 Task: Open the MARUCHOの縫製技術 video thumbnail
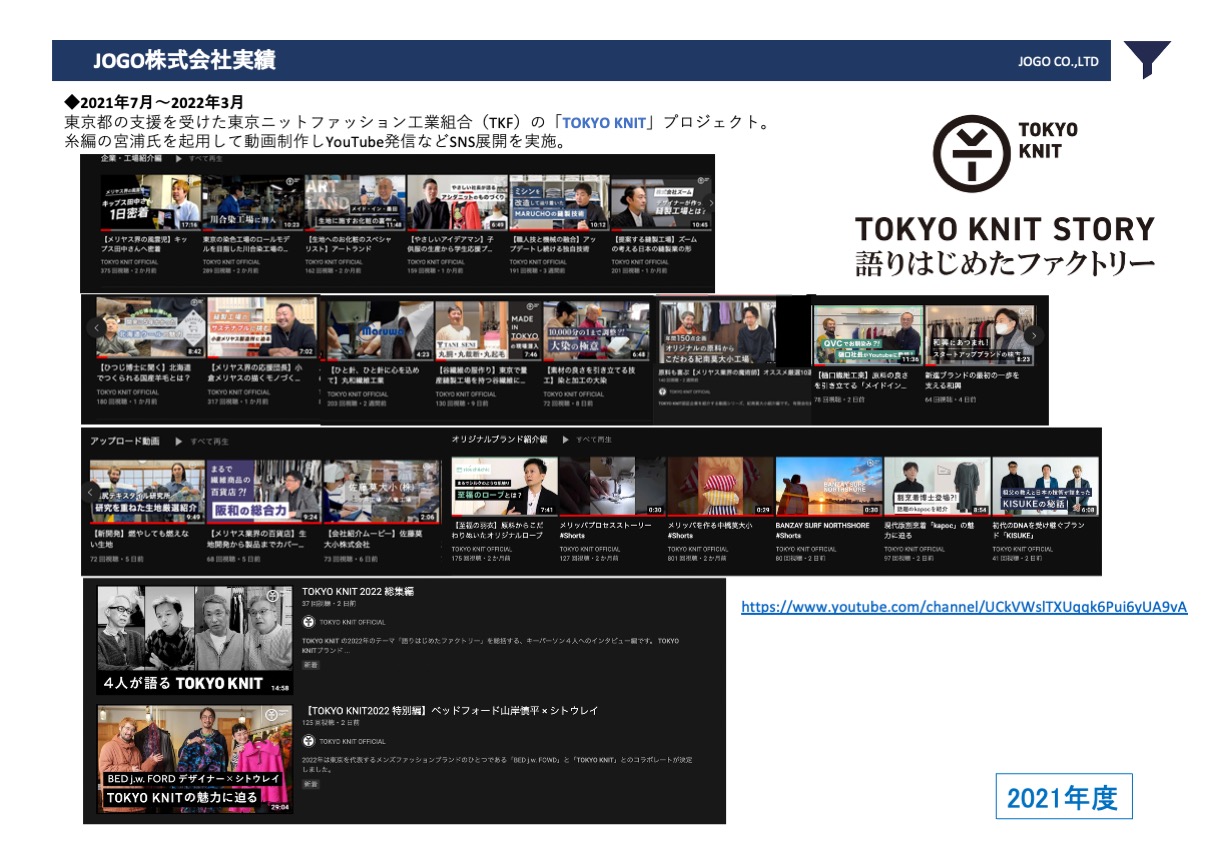559,204
